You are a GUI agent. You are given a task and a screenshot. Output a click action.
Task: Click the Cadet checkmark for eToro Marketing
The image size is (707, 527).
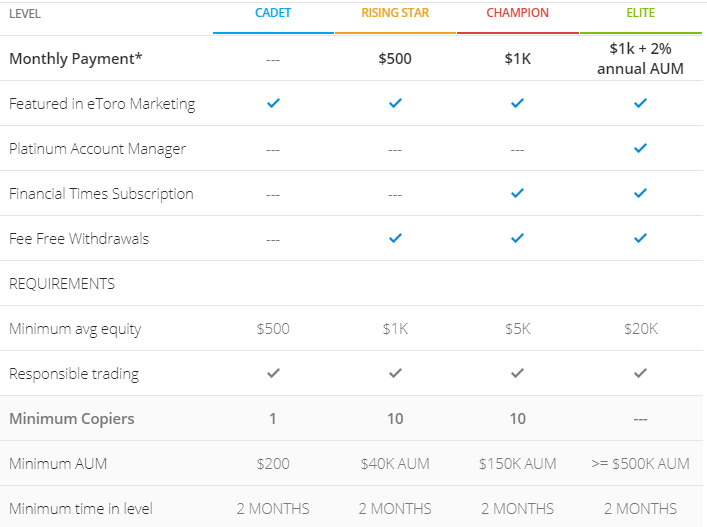(x=273, y=103)
